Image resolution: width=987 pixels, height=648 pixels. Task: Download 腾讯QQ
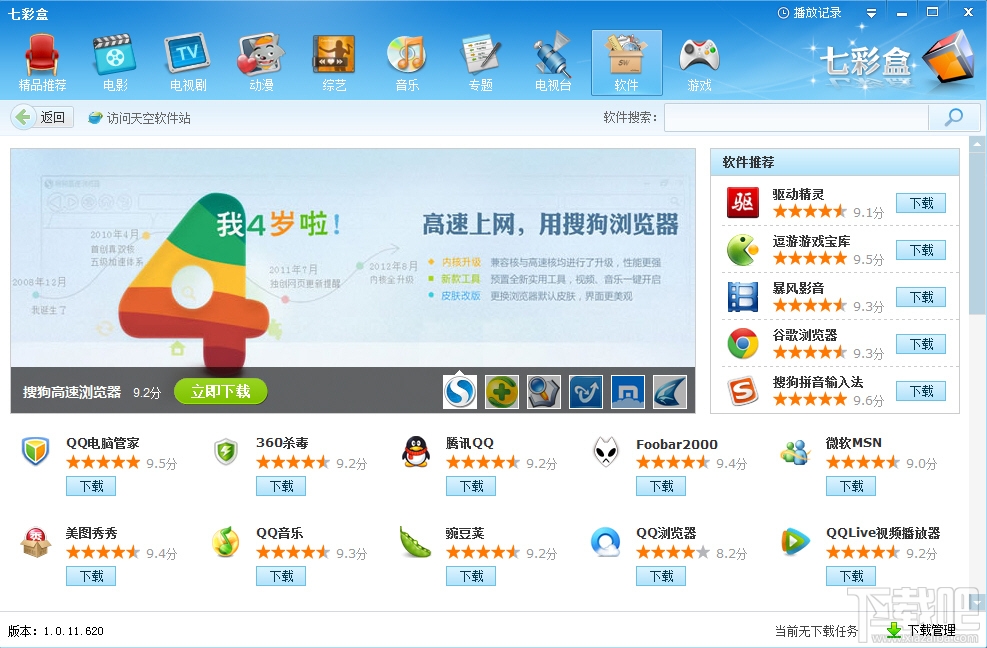(471, 486)
